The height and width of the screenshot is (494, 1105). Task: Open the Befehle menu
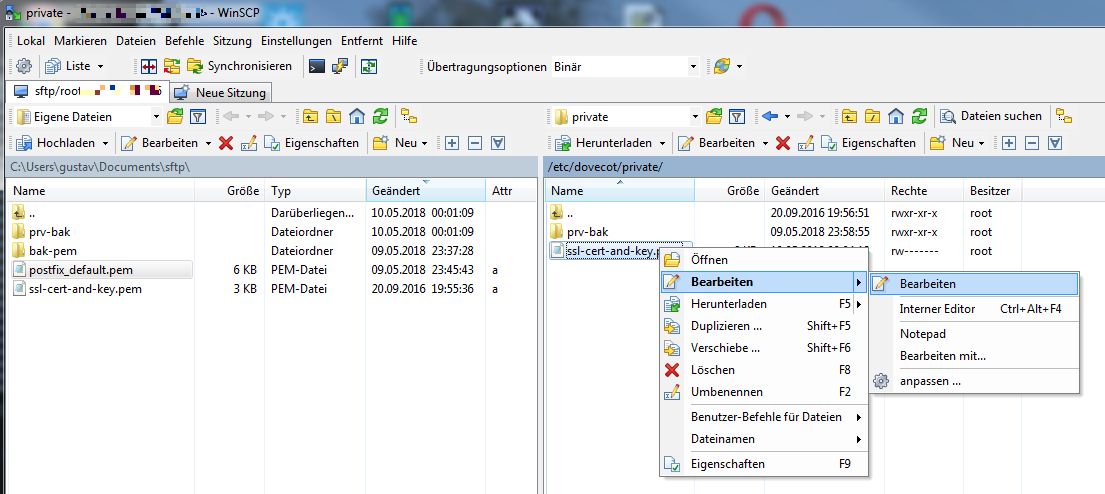[x=185, y=41]
